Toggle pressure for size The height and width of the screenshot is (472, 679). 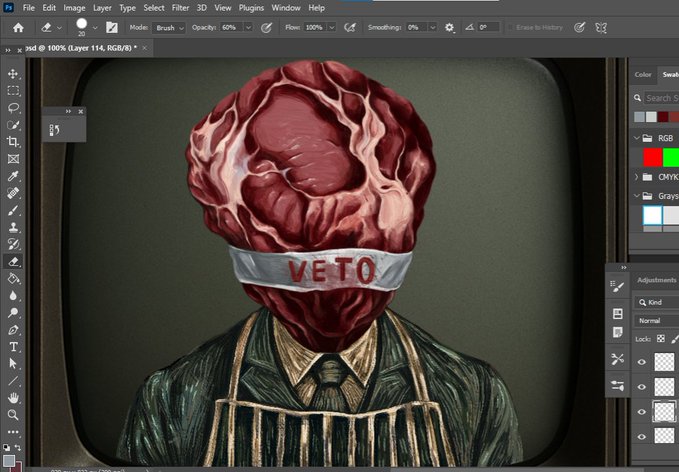tap(579, 28)
